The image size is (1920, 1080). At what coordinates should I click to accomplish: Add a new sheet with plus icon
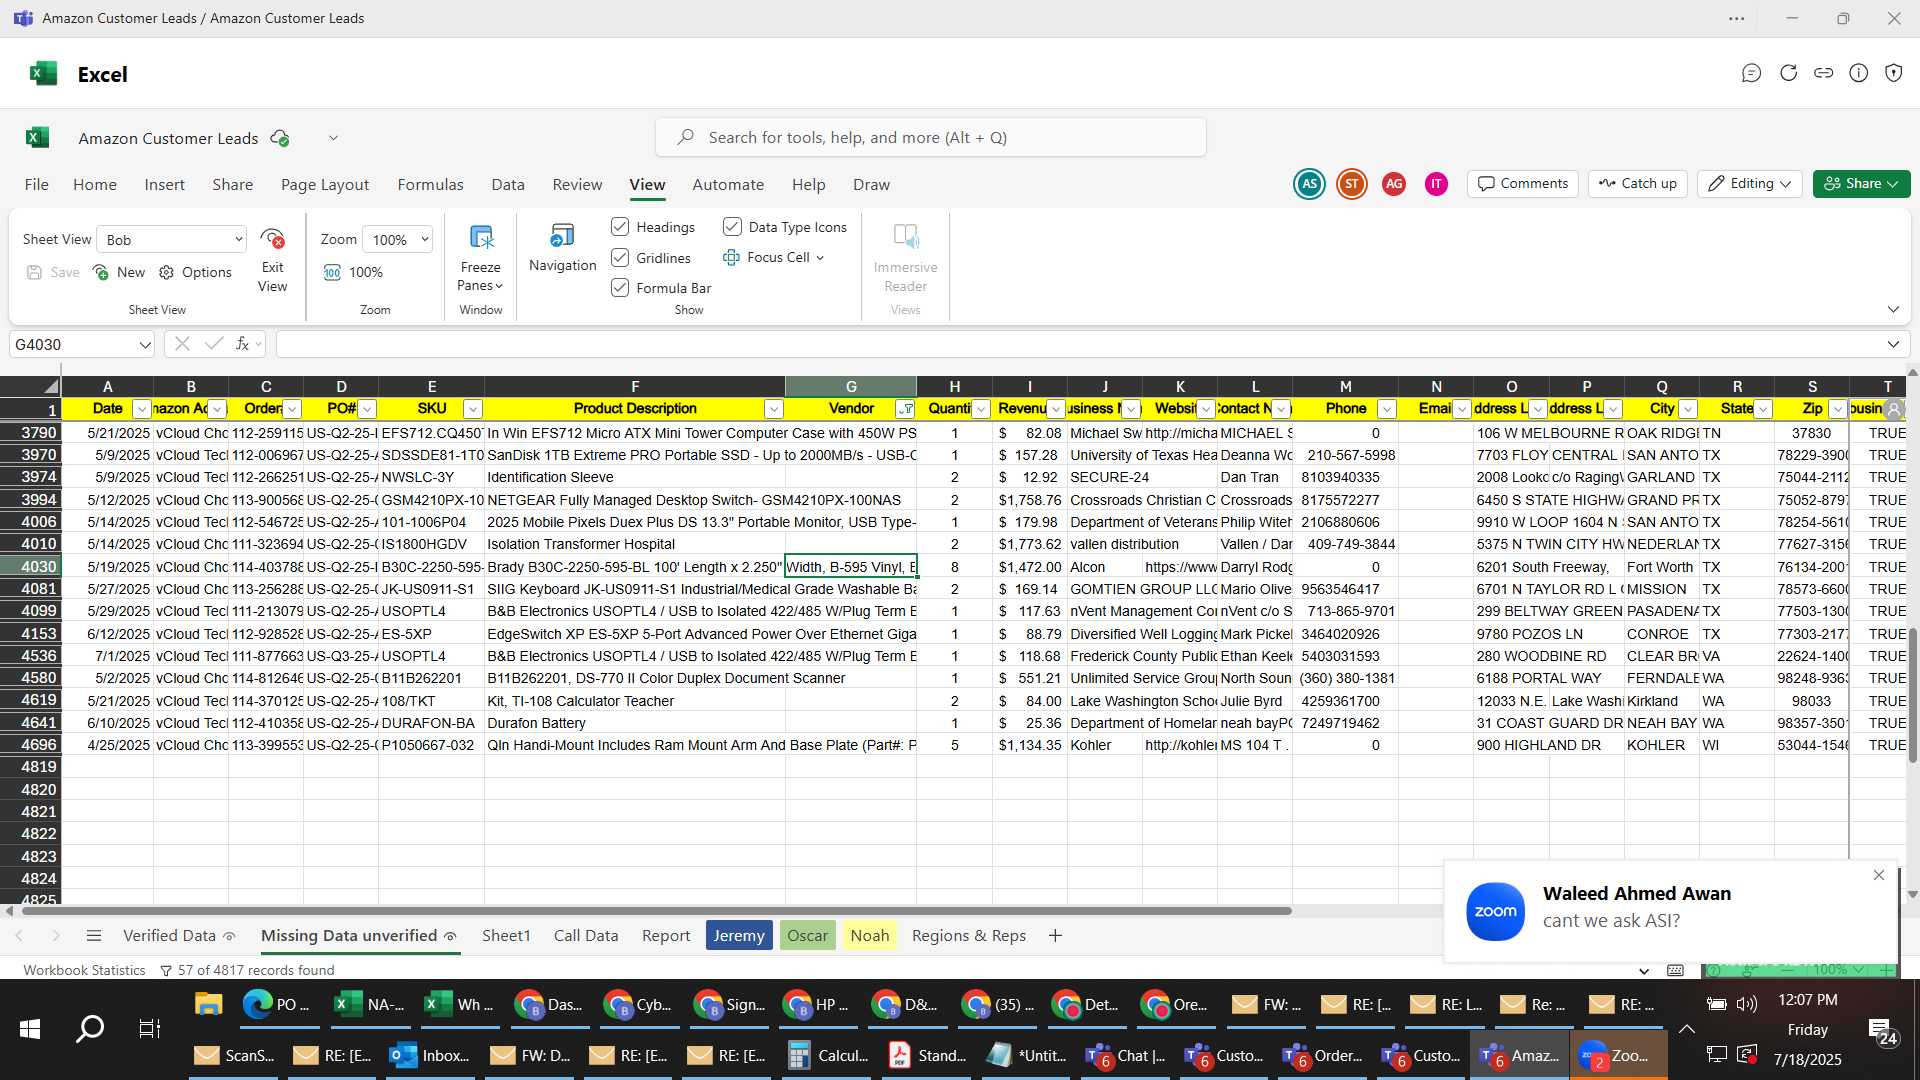(x=1055, y=936)
